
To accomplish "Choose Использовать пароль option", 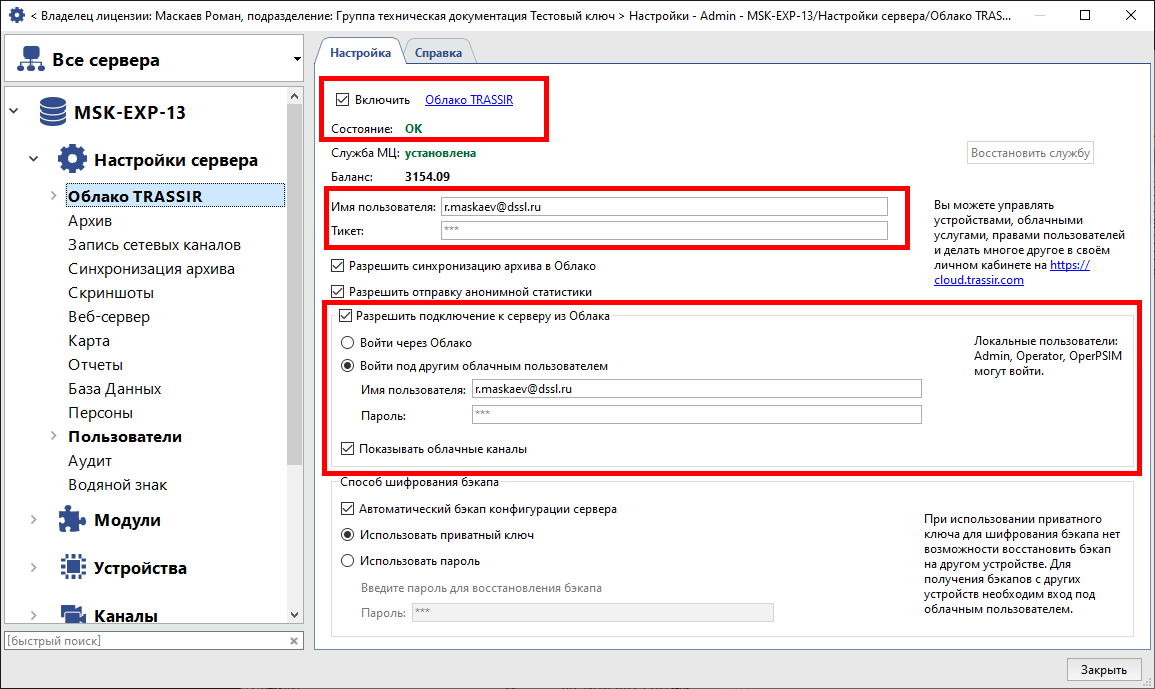I will 348,561.
